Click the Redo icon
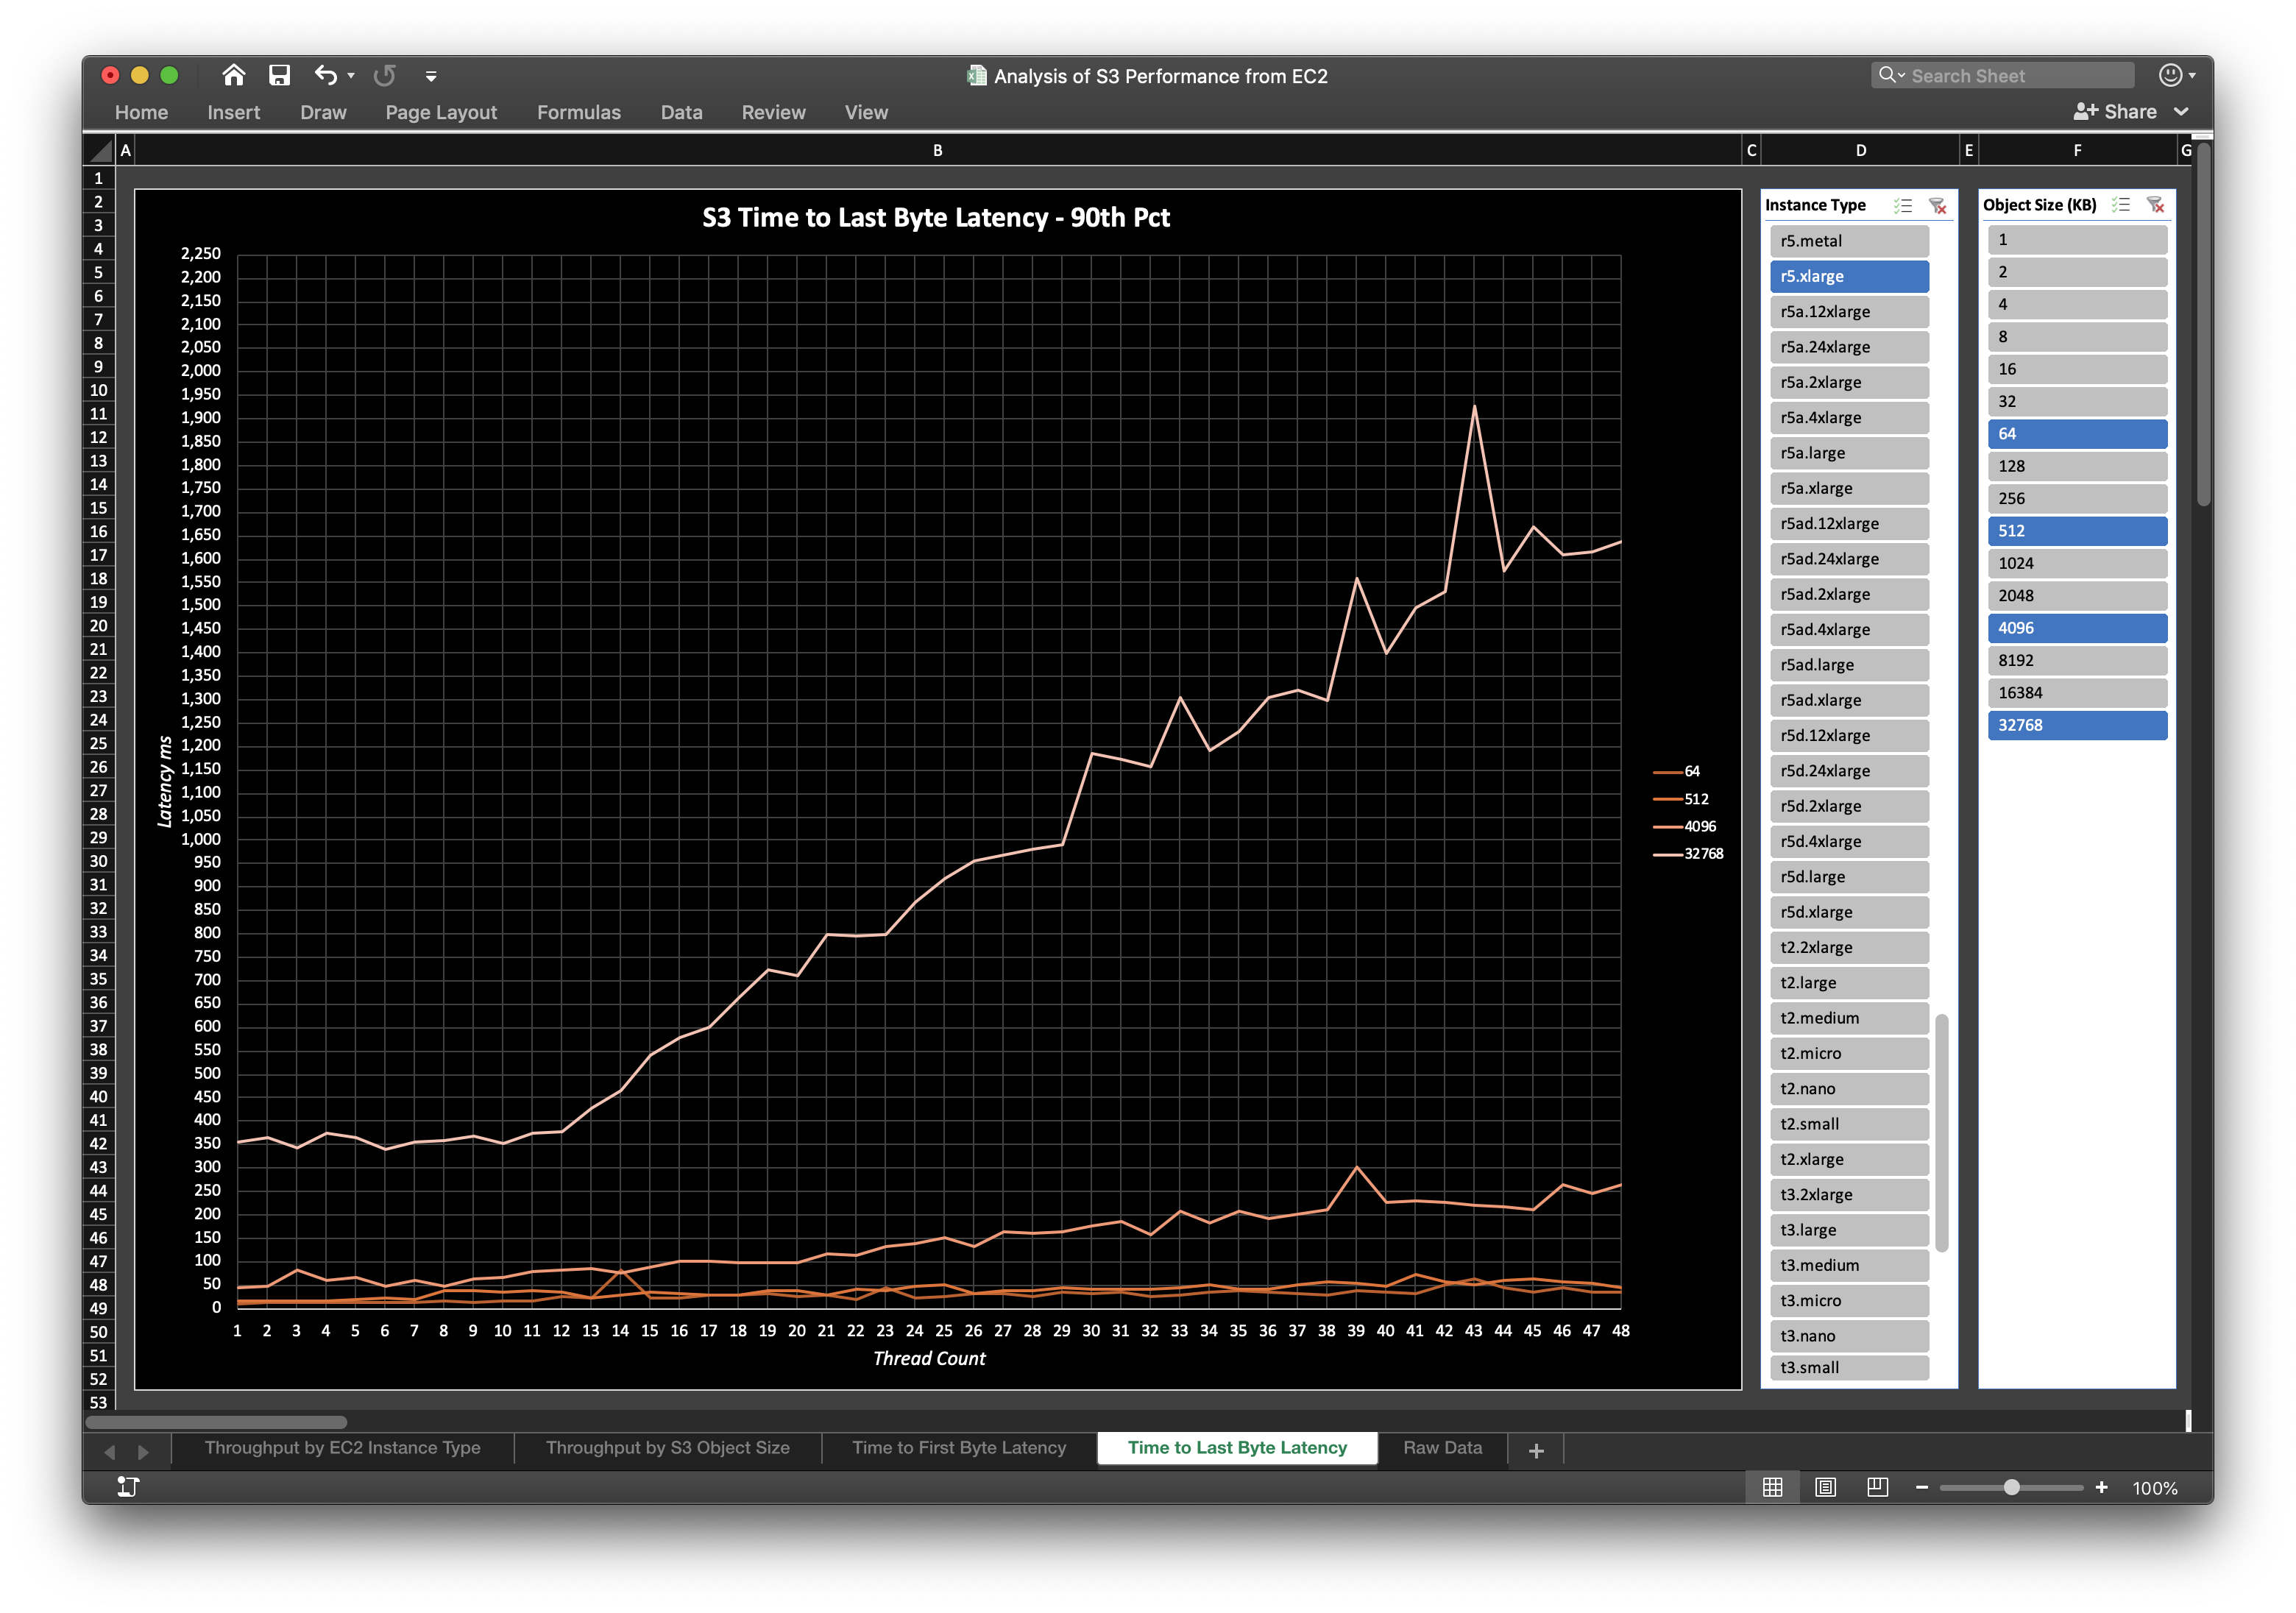This screenshot has width=2296, height=1613. coord(384,75)
